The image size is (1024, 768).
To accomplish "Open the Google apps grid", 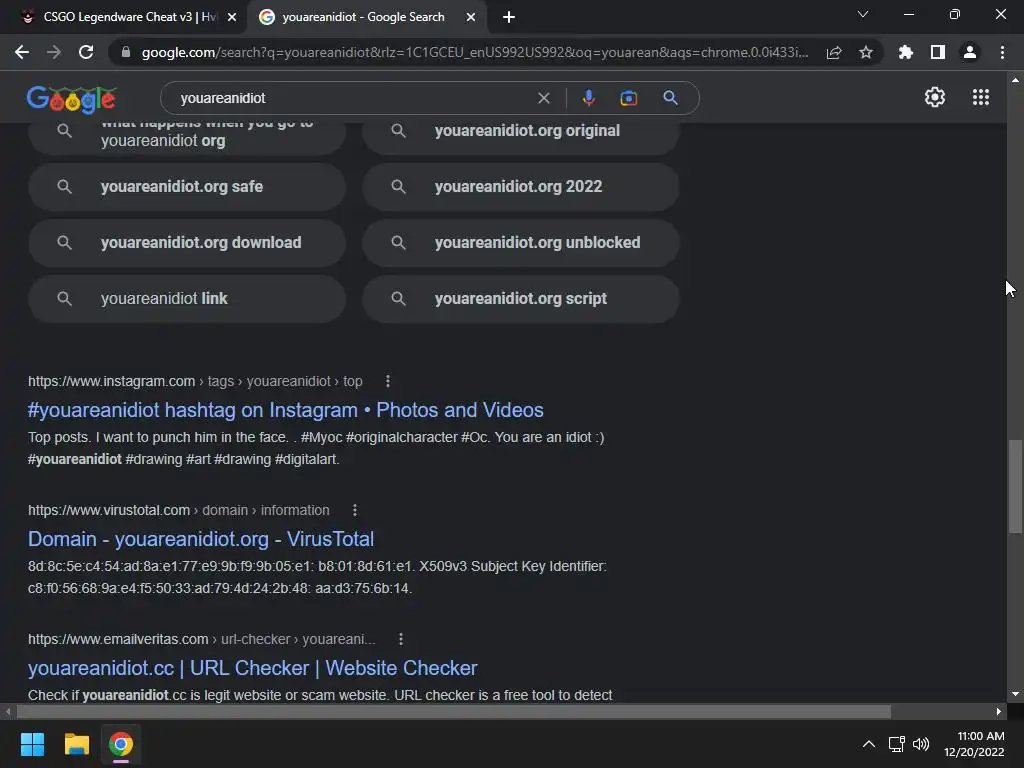I will 980,97.
